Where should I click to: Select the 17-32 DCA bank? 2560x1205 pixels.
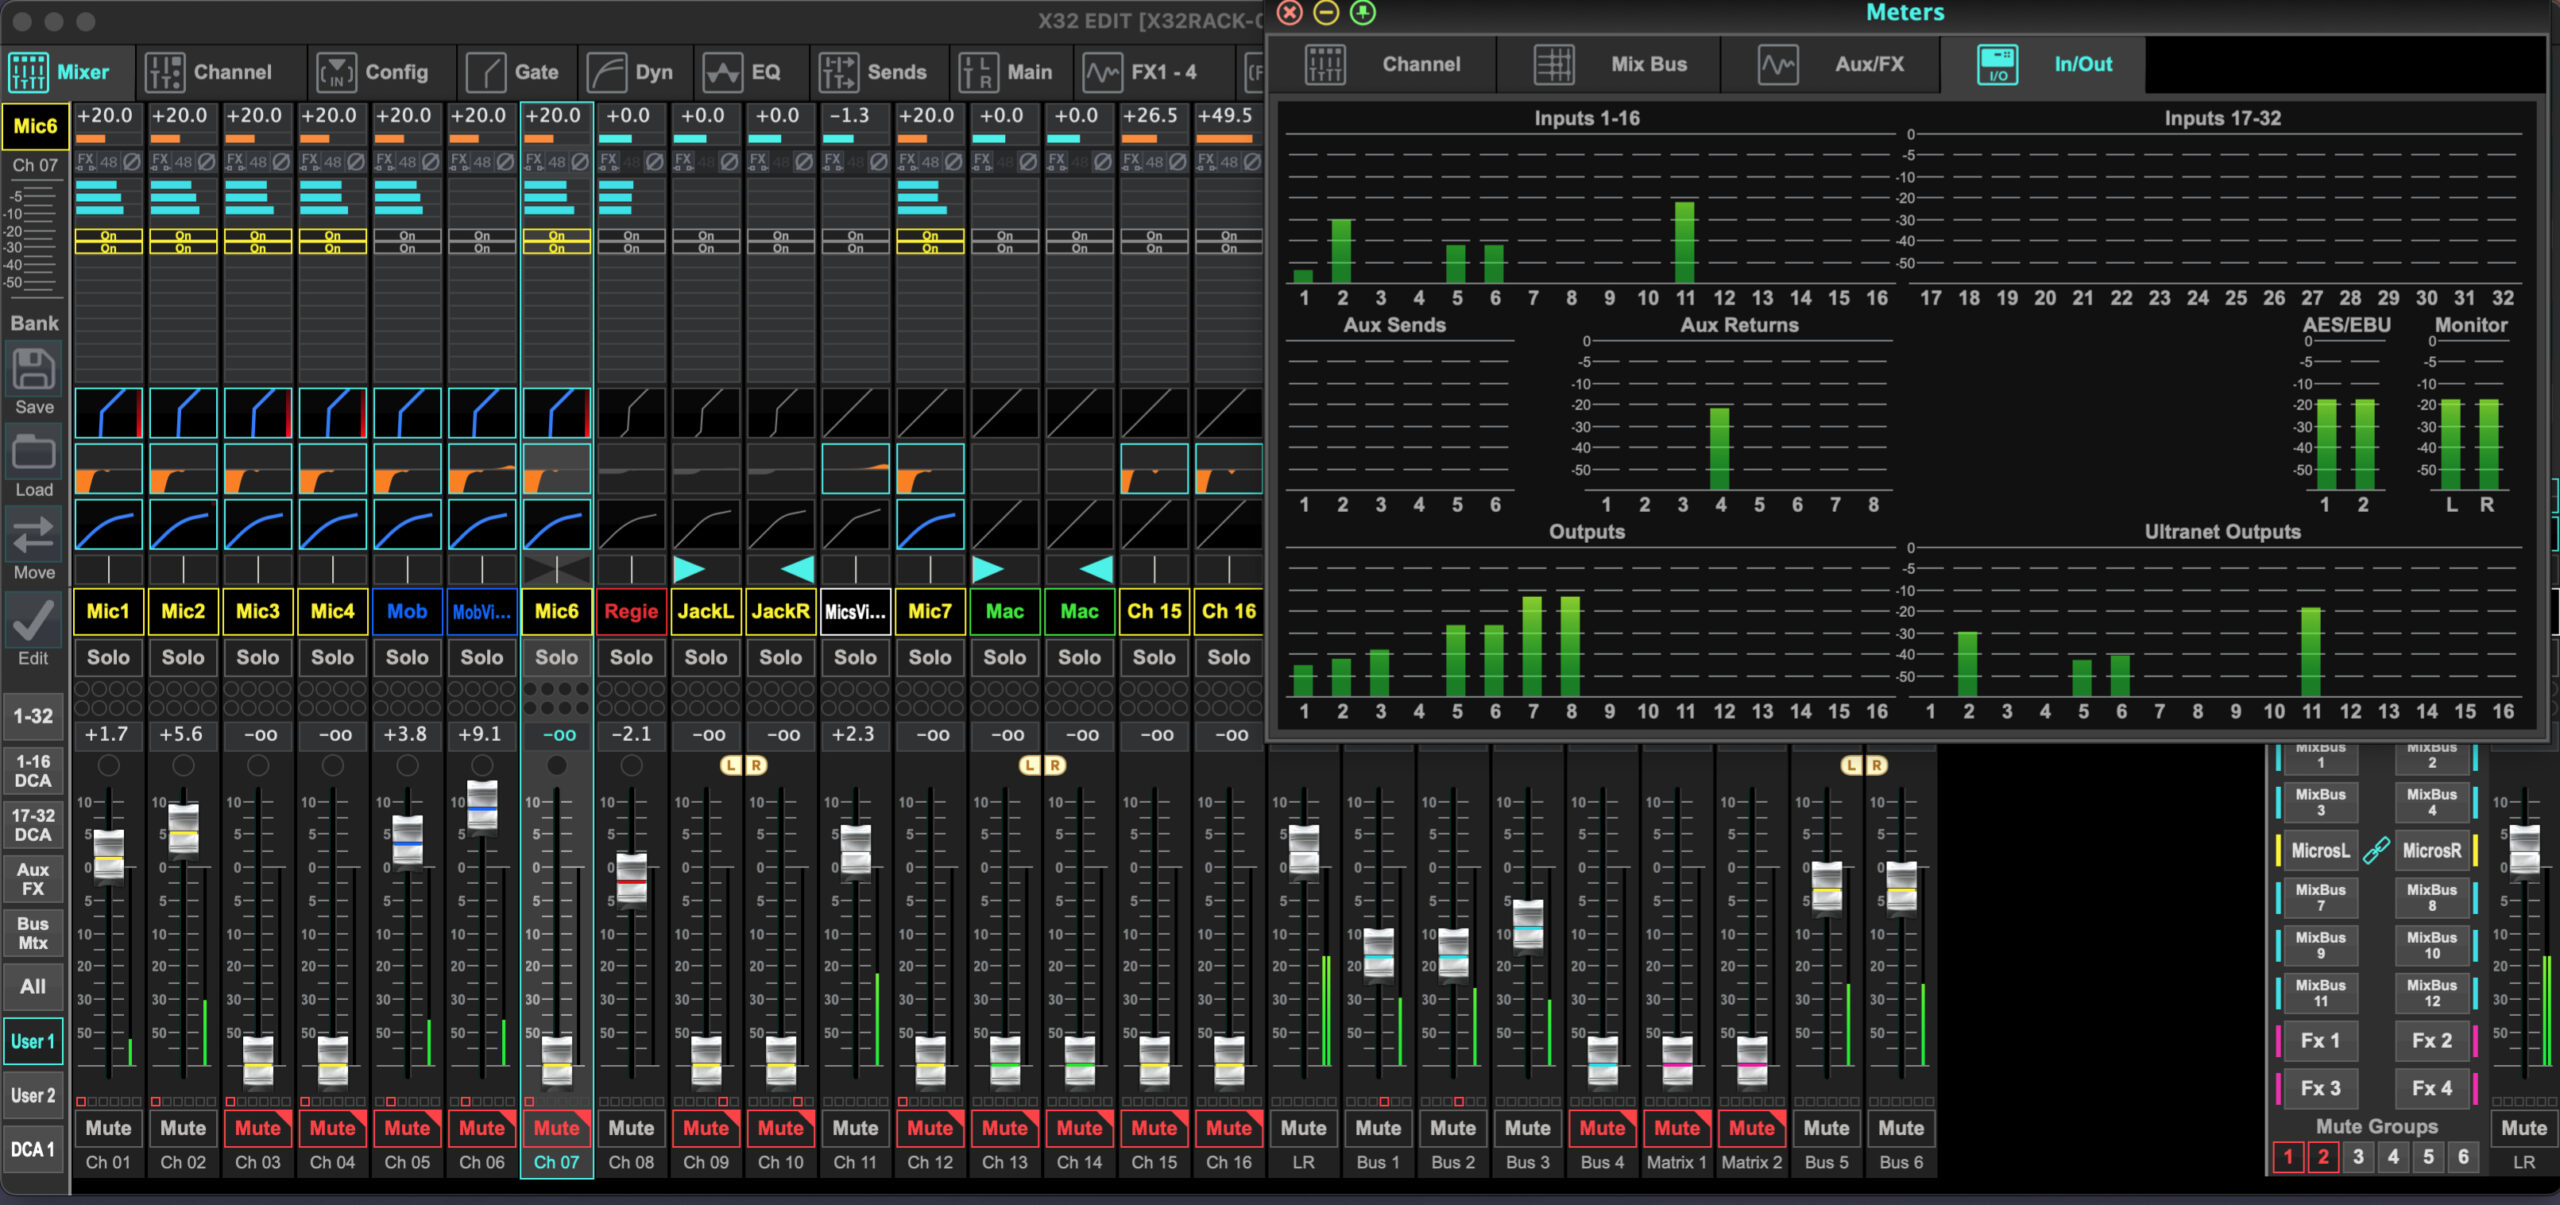(x=33, y=825)
